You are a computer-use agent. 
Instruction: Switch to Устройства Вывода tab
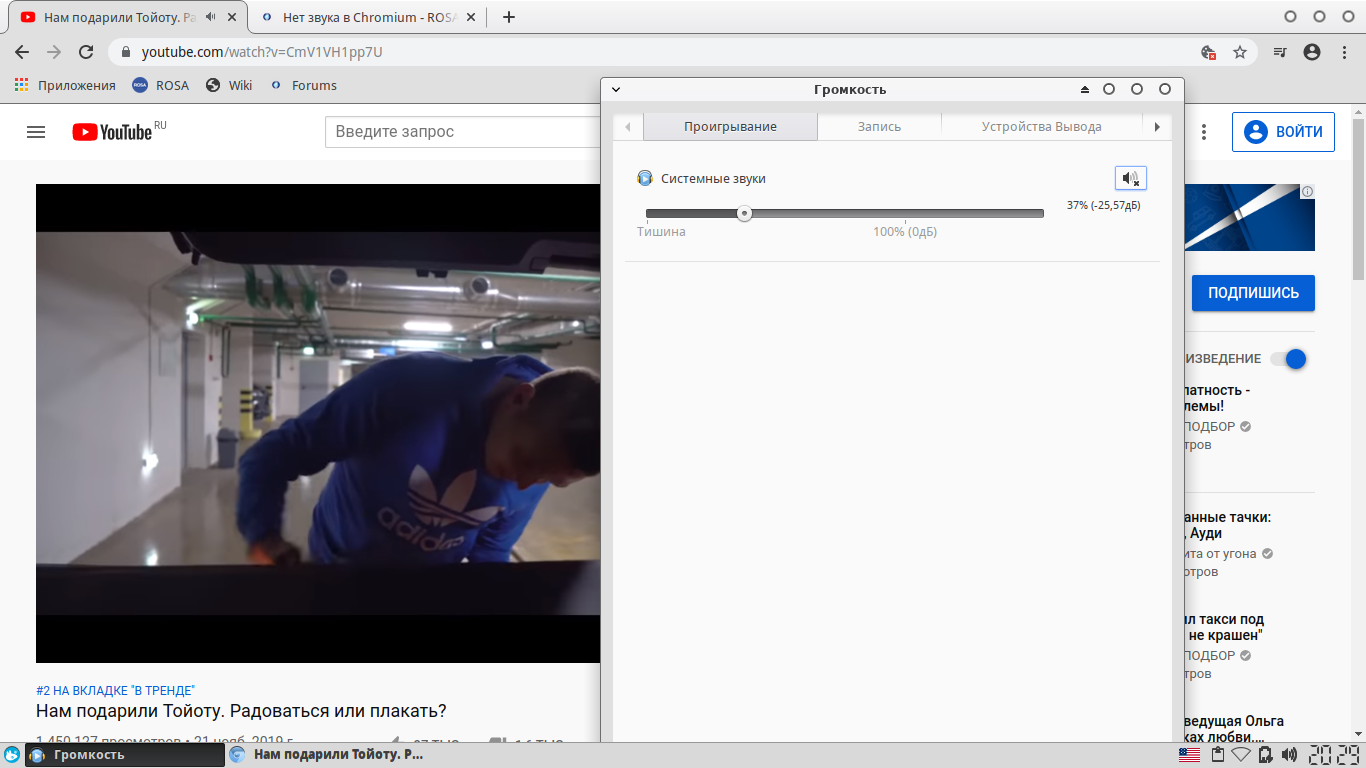(x=1041, y=127)
